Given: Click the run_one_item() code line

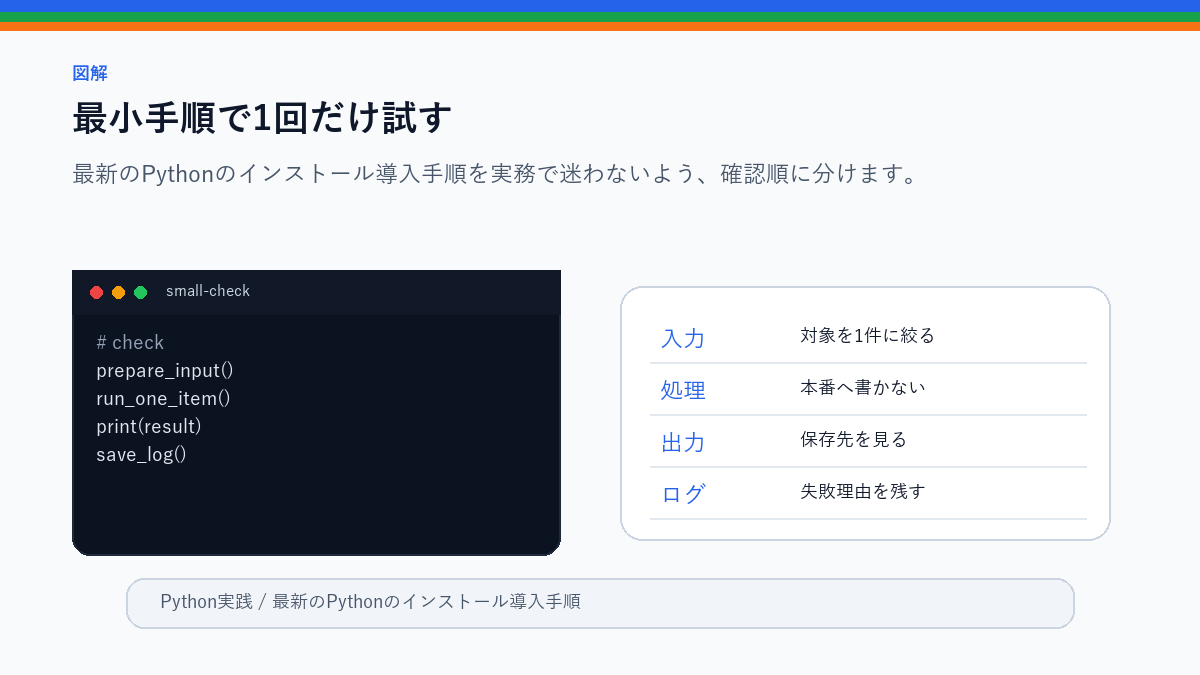Looking at the screenshot, I should [x=163, y=398].
